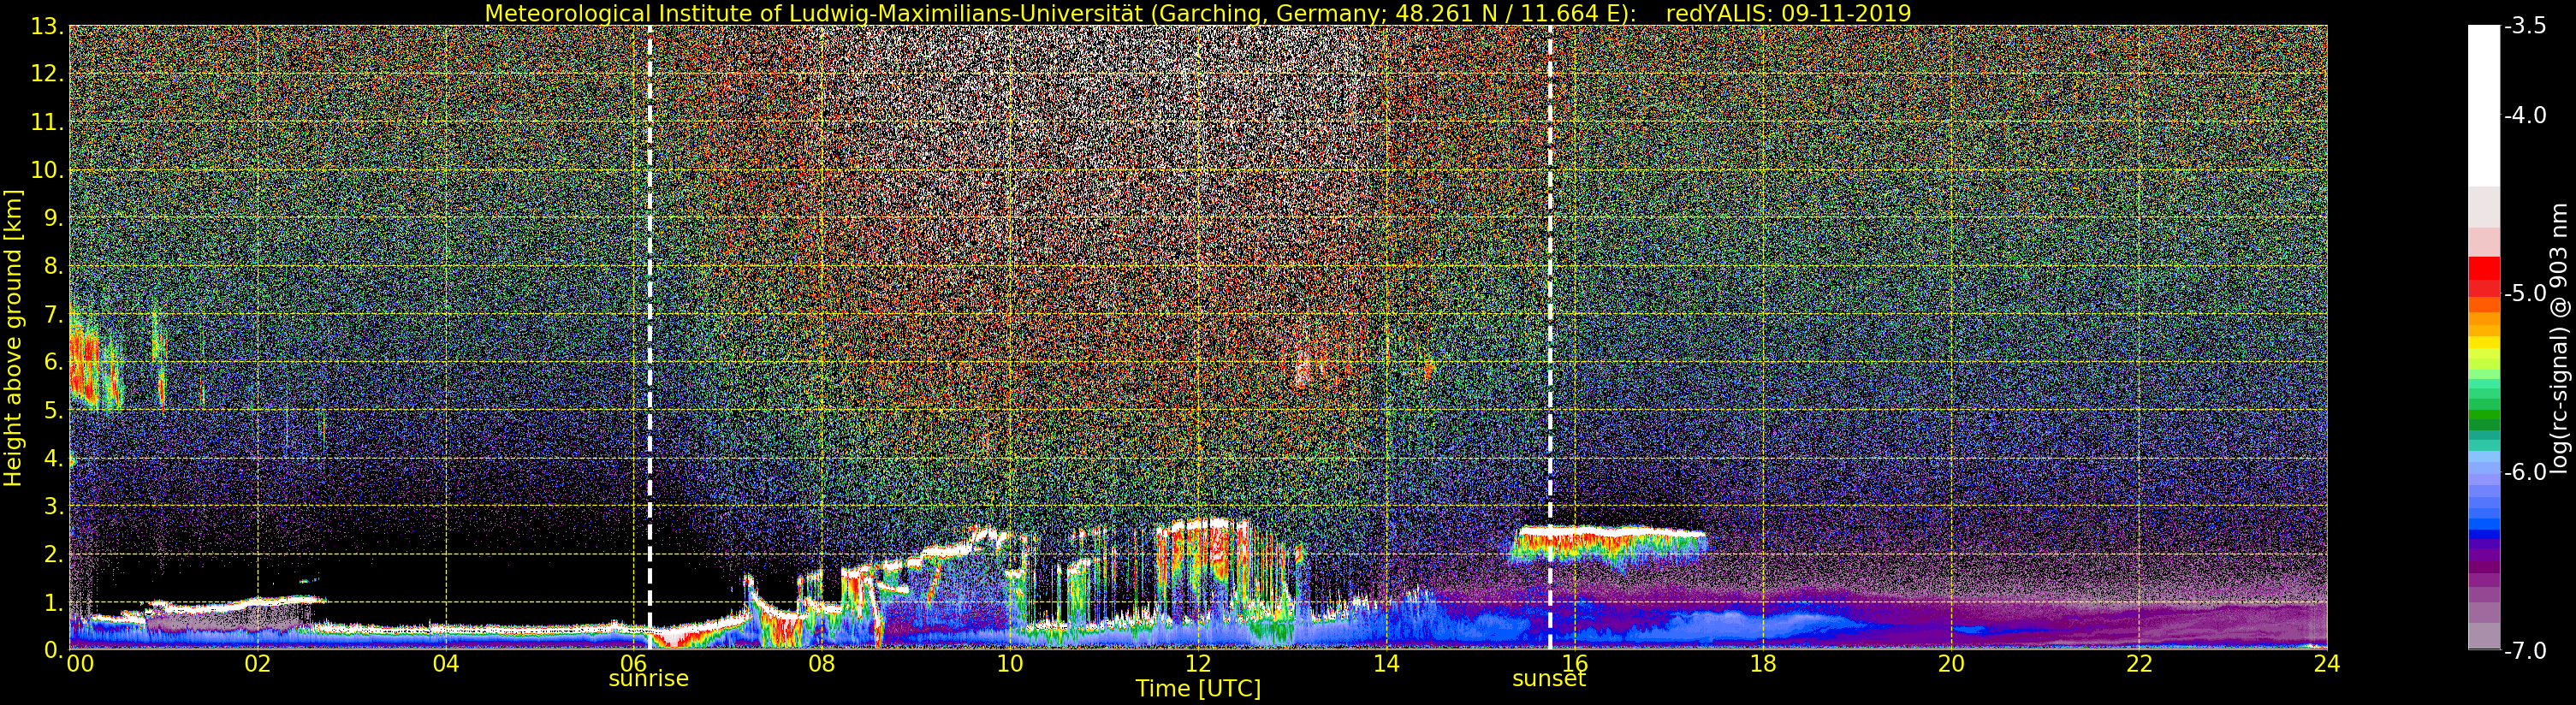Click the '0.' tick on the height axis
Screen dimensions: 2576x705
coord(54,650)
